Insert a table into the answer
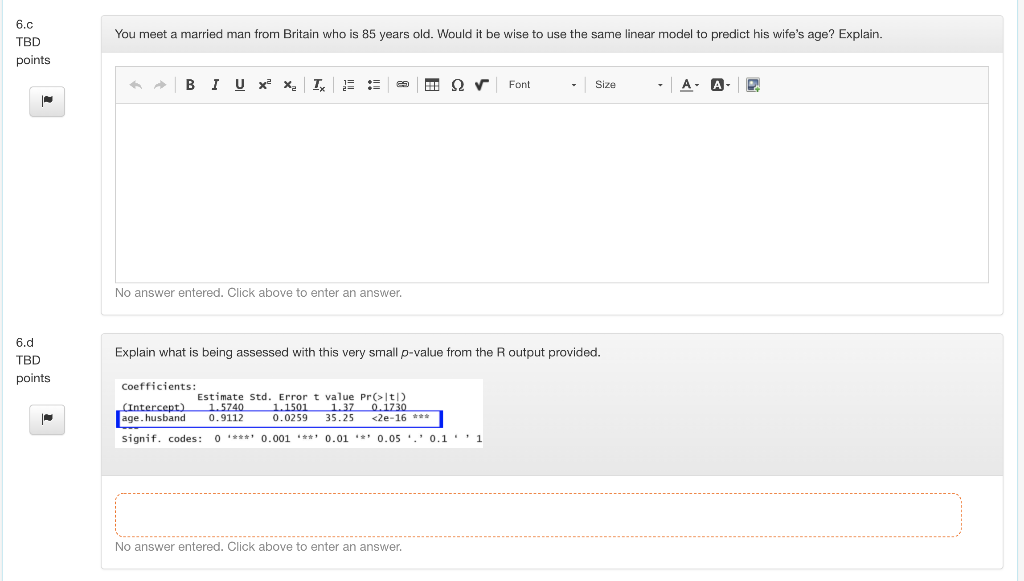 432,85
